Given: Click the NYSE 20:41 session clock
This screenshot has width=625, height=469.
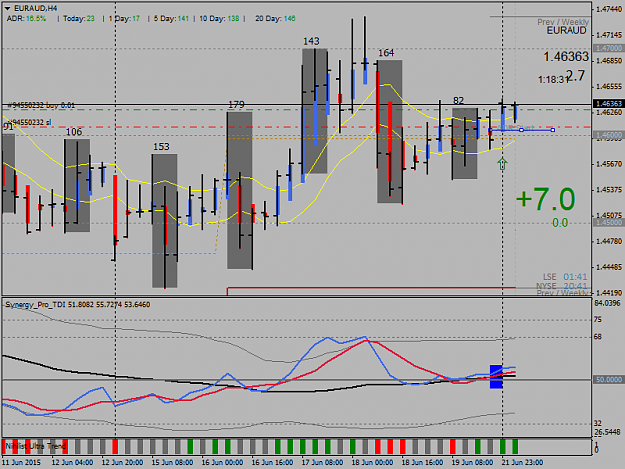Looking at the screenshot, I should pyautogui.click(x=562, y=286).
